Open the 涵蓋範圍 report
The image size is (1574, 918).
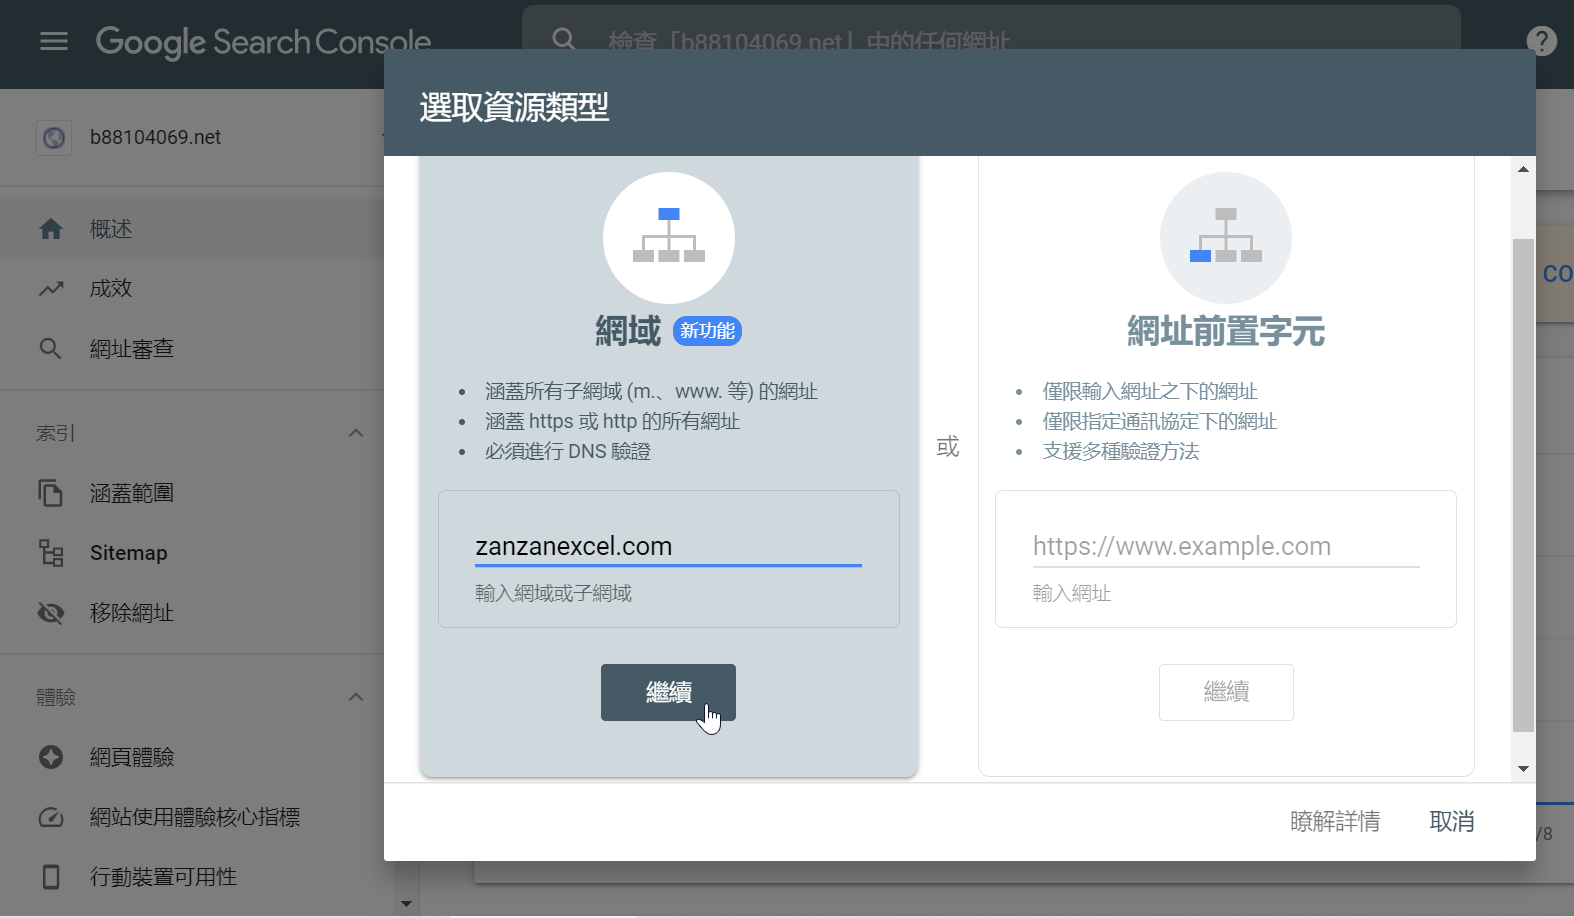[x=192, y=493]
